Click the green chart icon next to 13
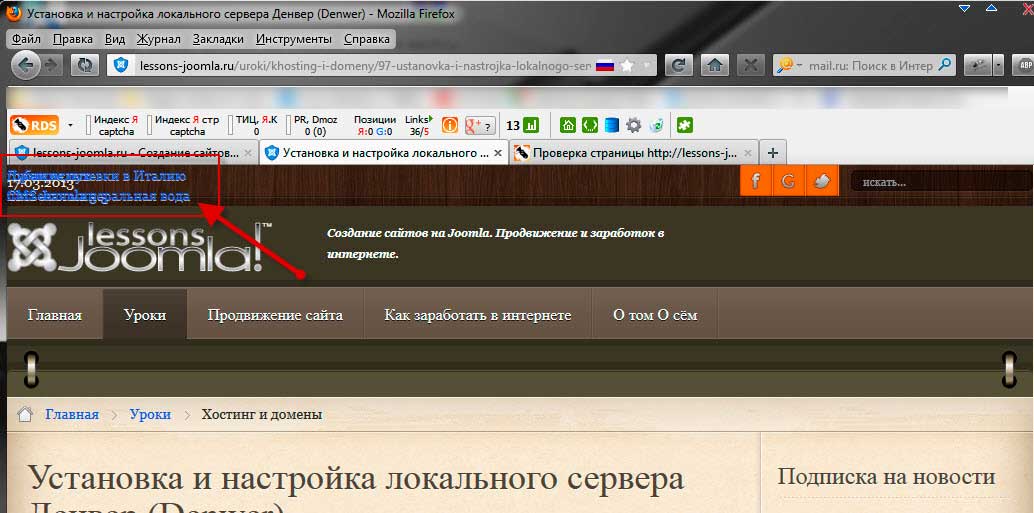Viewport: 1034px width, 513px height. pos(532,125)
